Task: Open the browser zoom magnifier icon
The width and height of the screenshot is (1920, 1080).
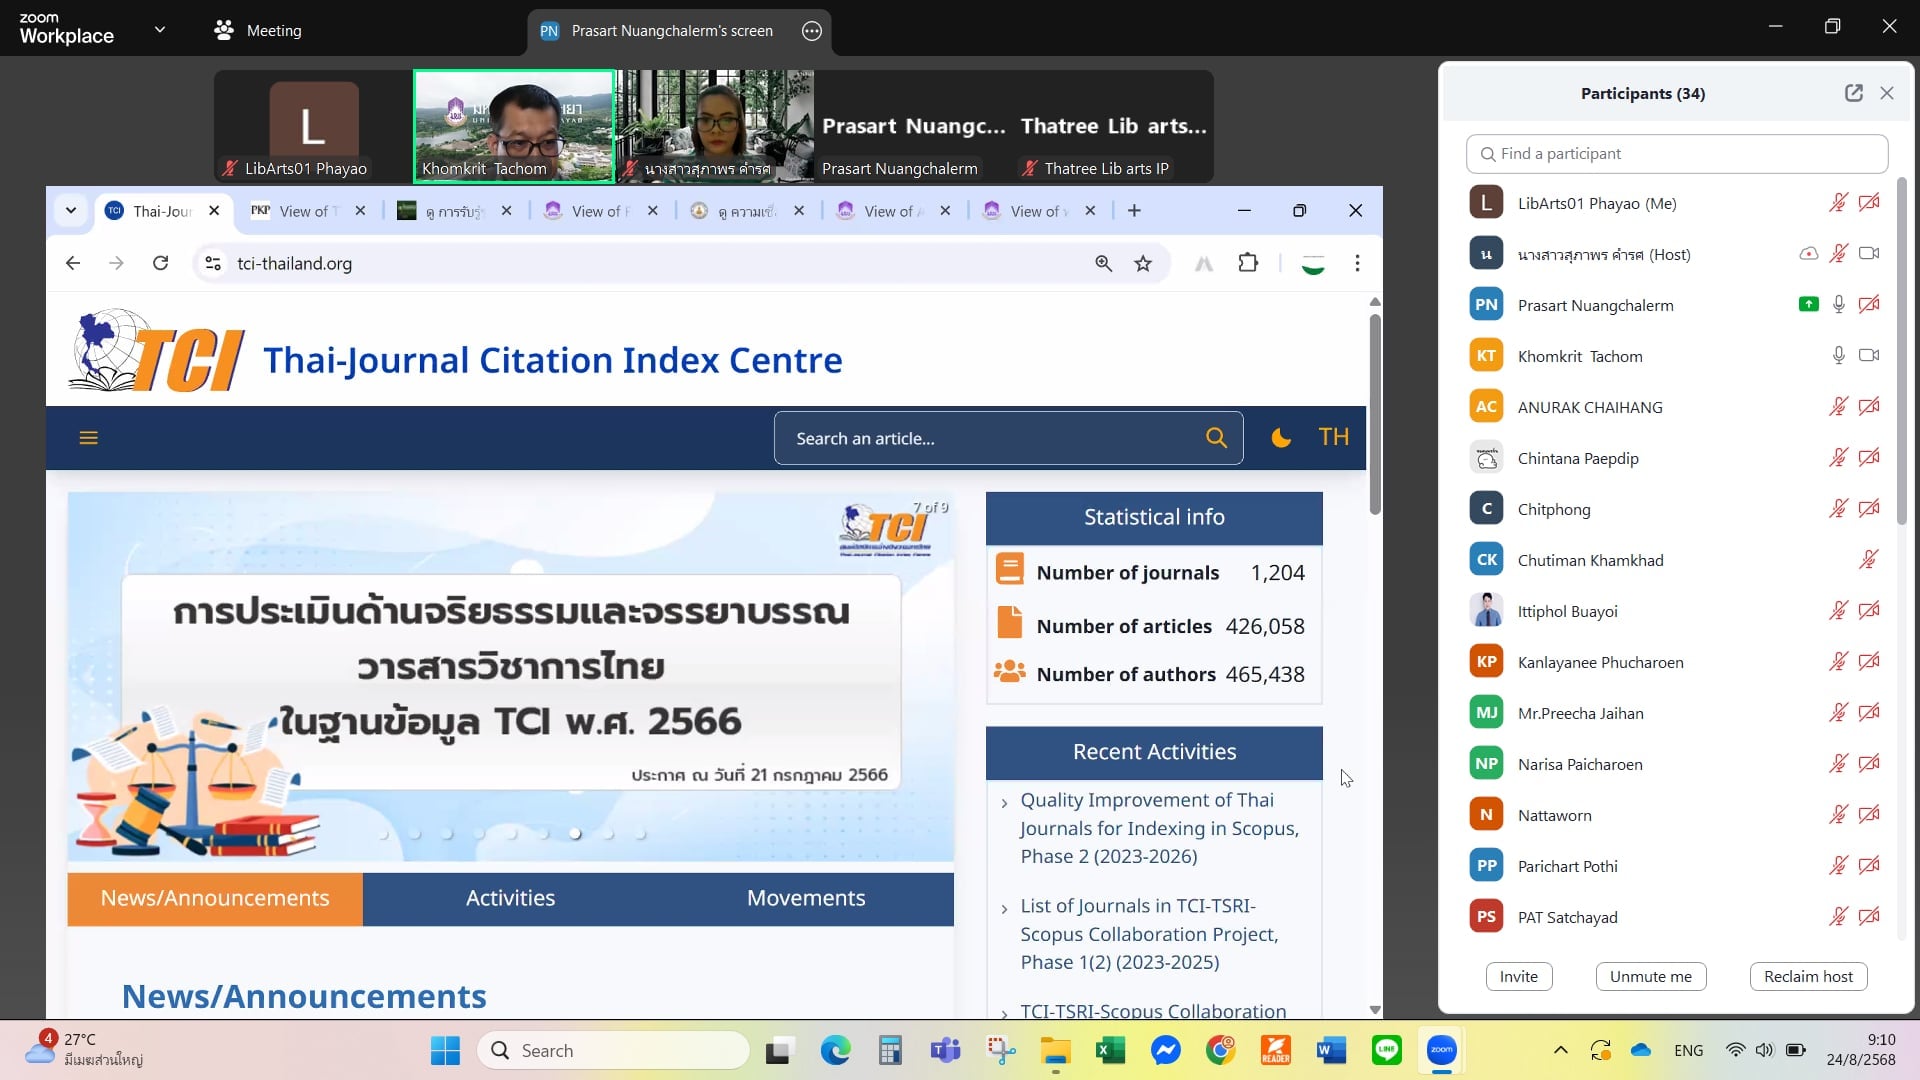Action: point(1103,263)
